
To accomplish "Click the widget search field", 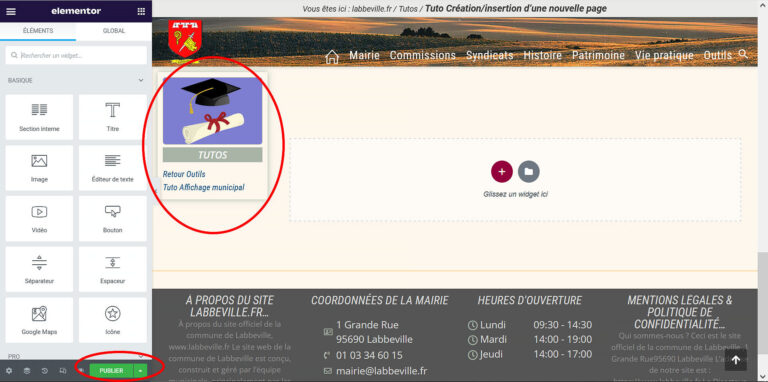I will 76,55.
